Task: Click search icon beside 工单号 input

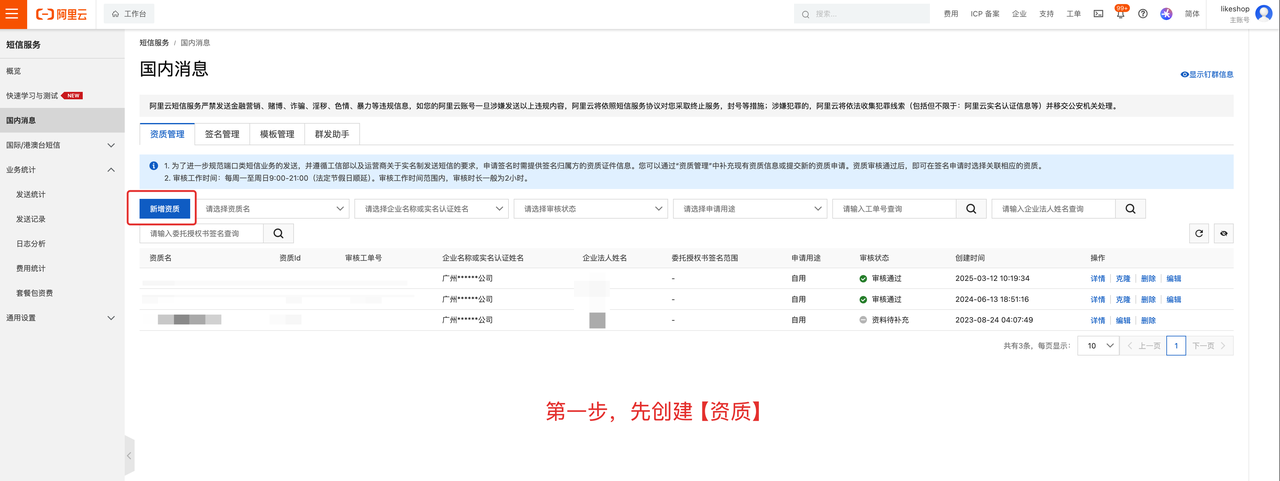Action: pyautogui.click(x=971, y=208)
